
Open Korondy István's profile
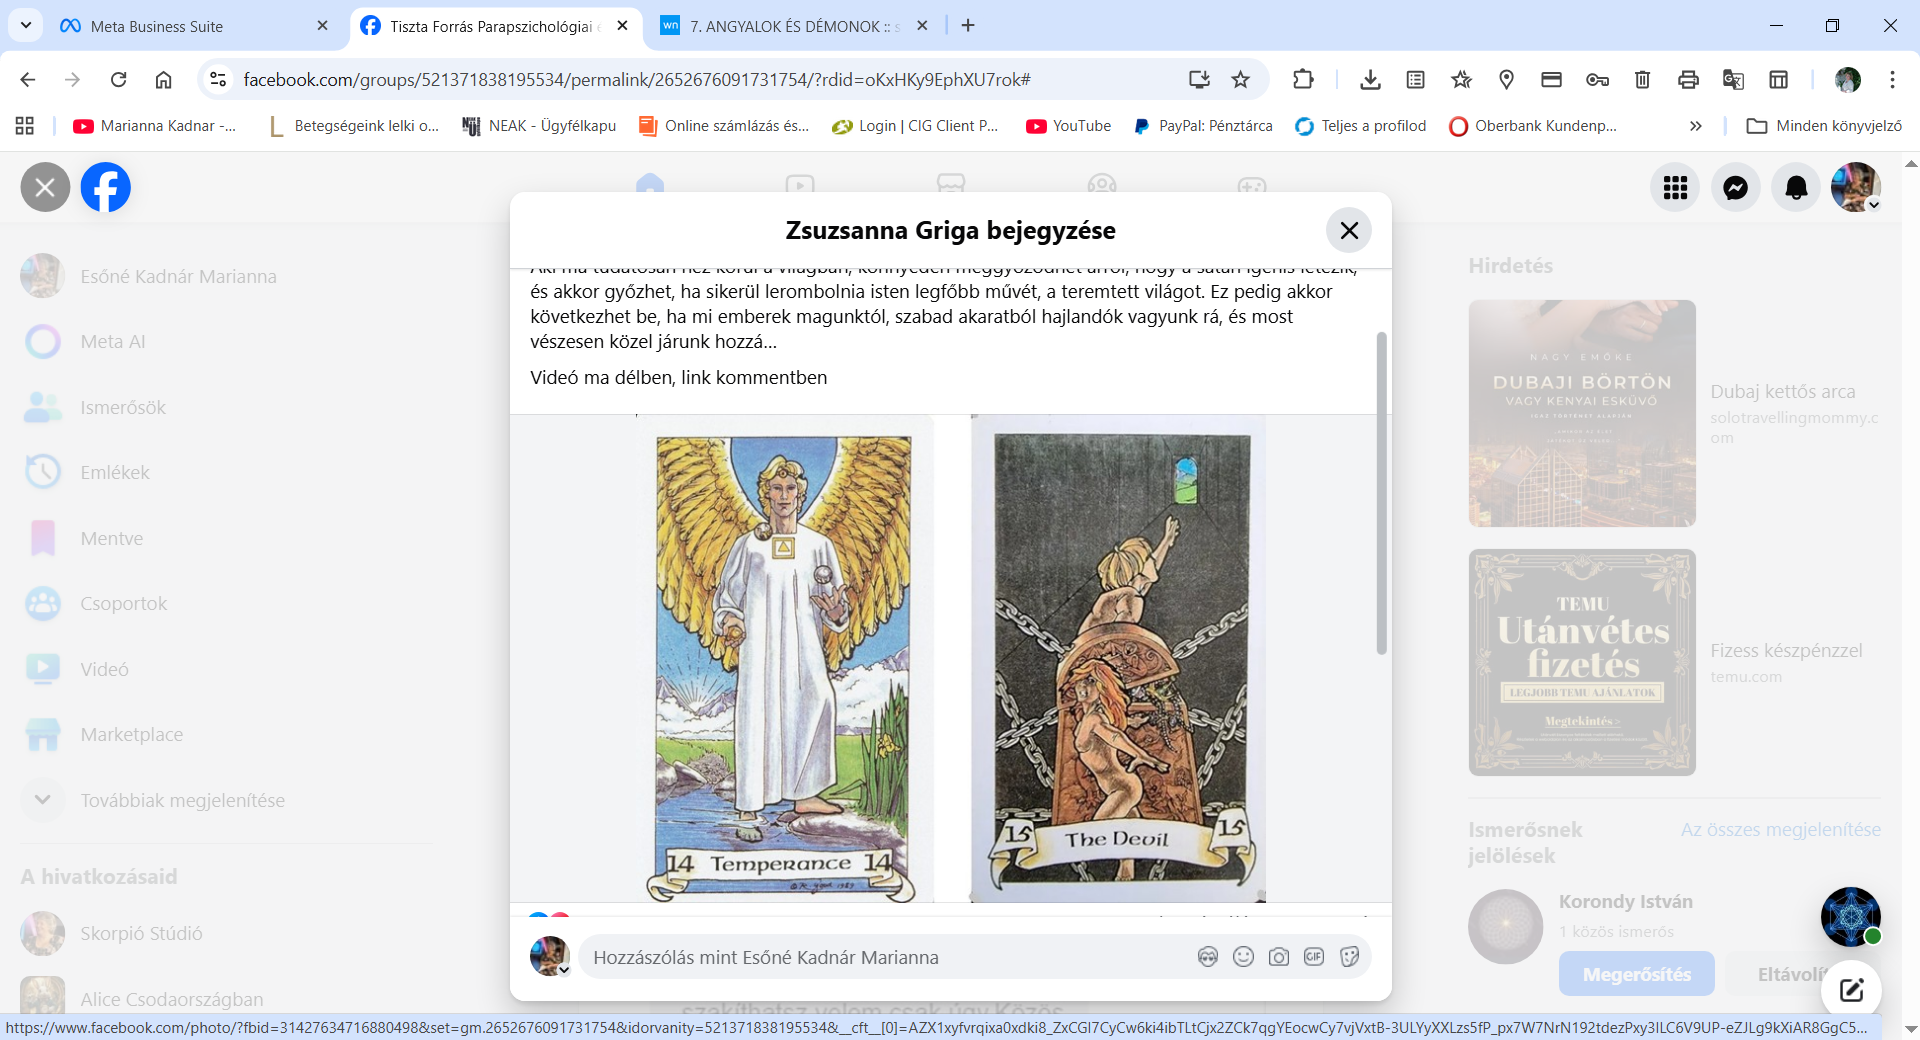click(1625, 901)
